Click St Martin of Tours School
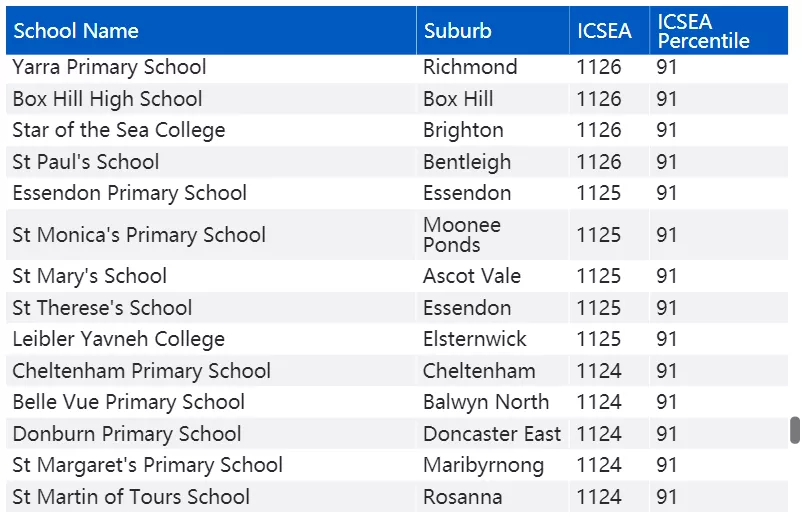The width and height of the screenshot is (802, 517). click(131, 497)
